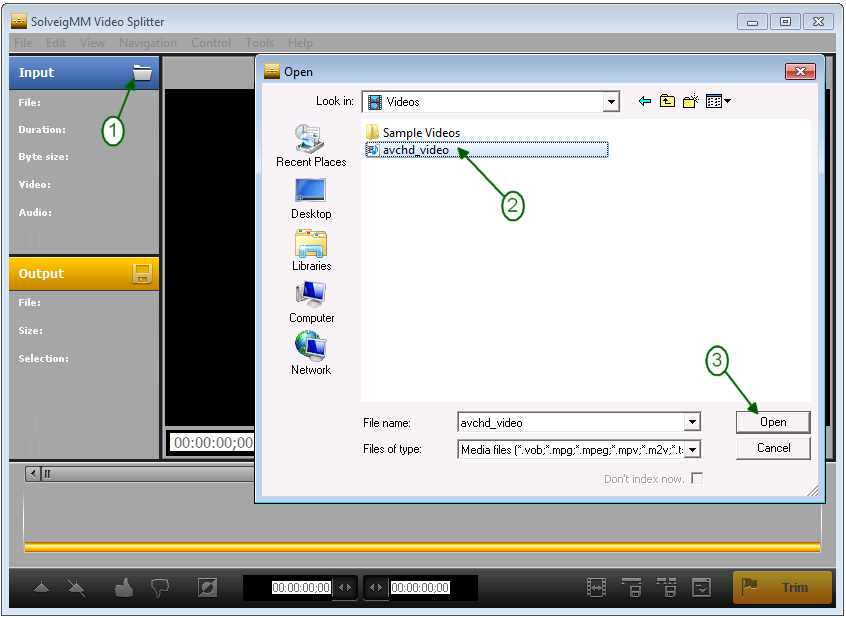Open the Control menu

click(211, 43)
